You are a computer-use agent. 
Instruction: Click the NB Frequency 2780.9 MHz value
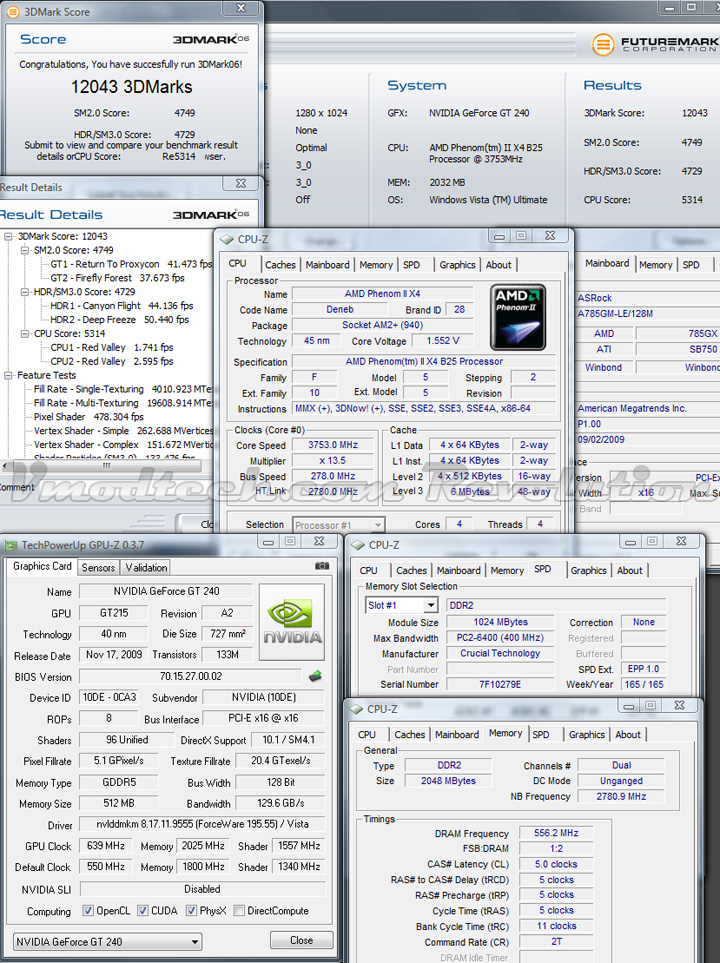tap(621, 797)
